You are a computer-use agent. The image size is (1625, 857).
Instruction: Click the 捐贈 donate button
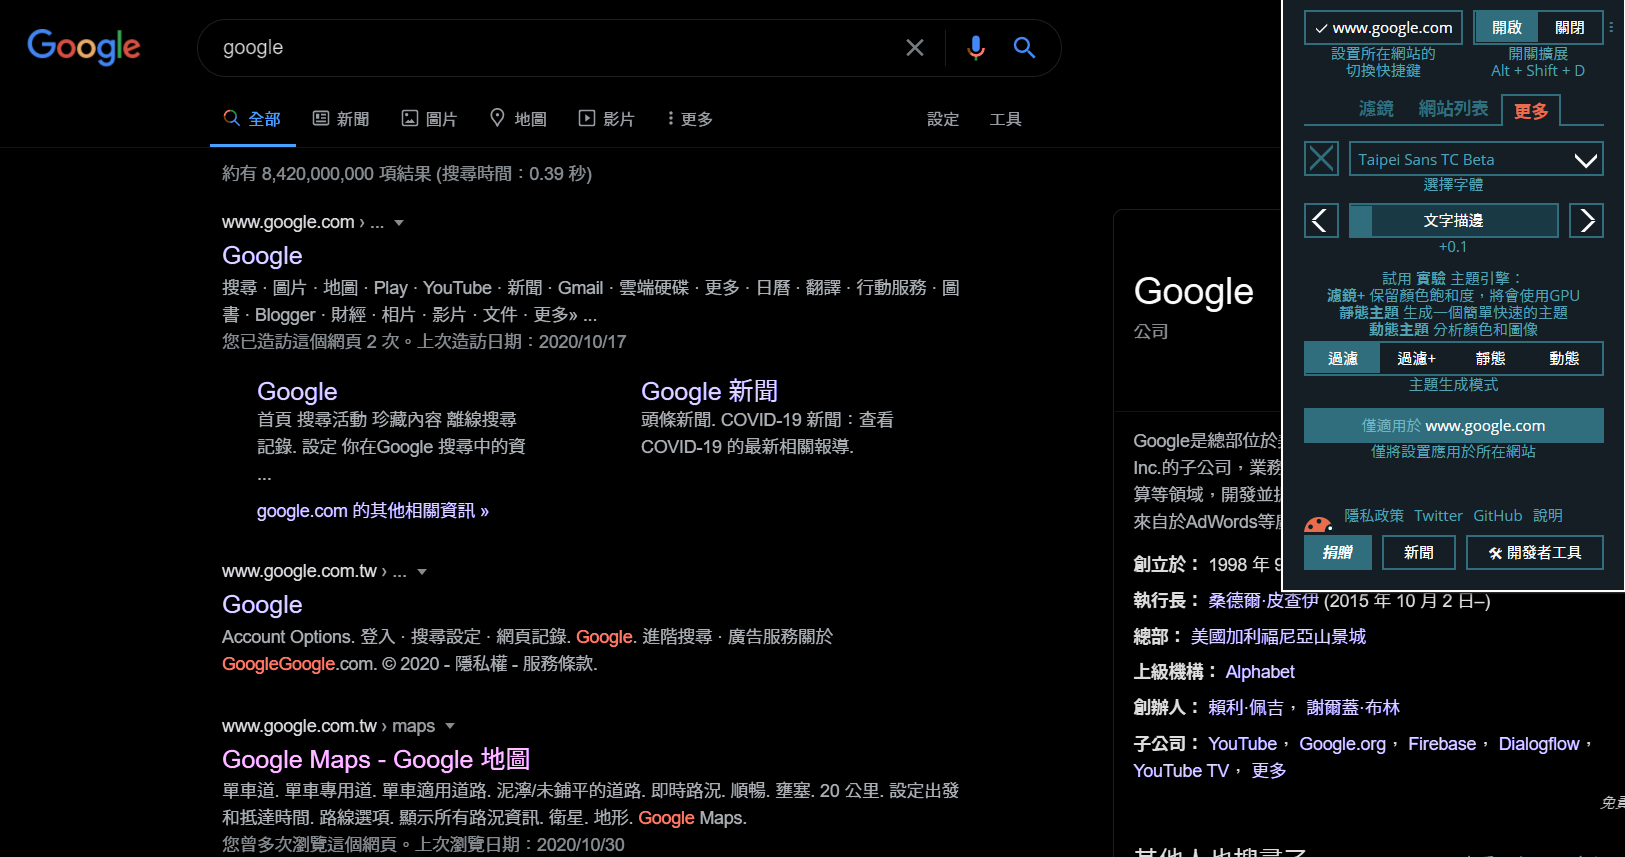tap(1338, 552)
